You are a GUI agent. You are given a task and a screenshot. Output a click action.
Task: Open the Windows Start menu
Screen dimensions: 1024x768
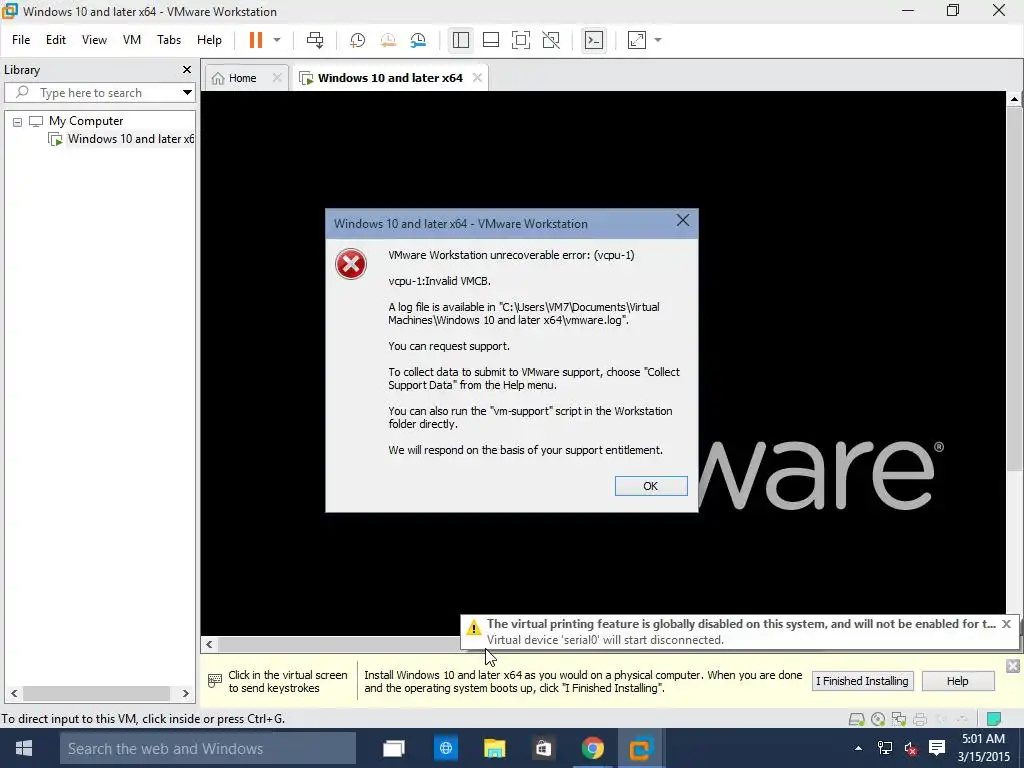point(24,748)
